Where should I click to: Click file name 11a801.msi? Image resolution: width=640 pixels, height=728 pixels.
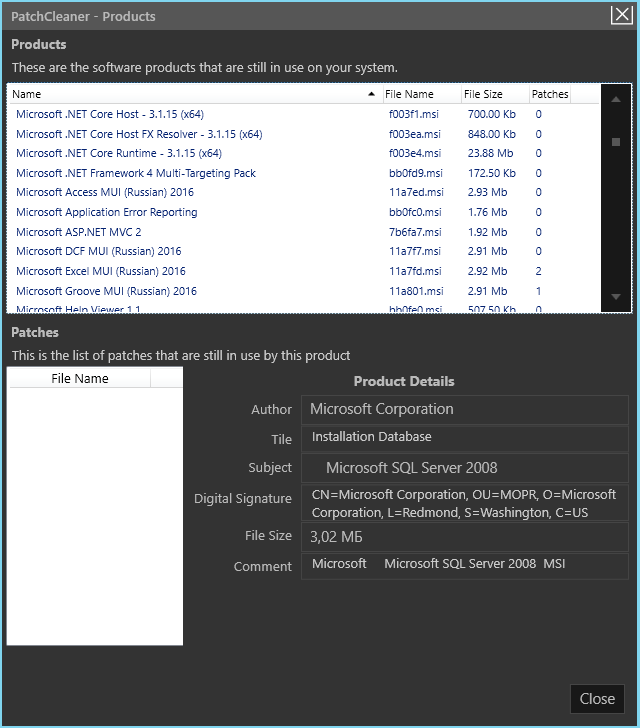(x=416, y=291)
